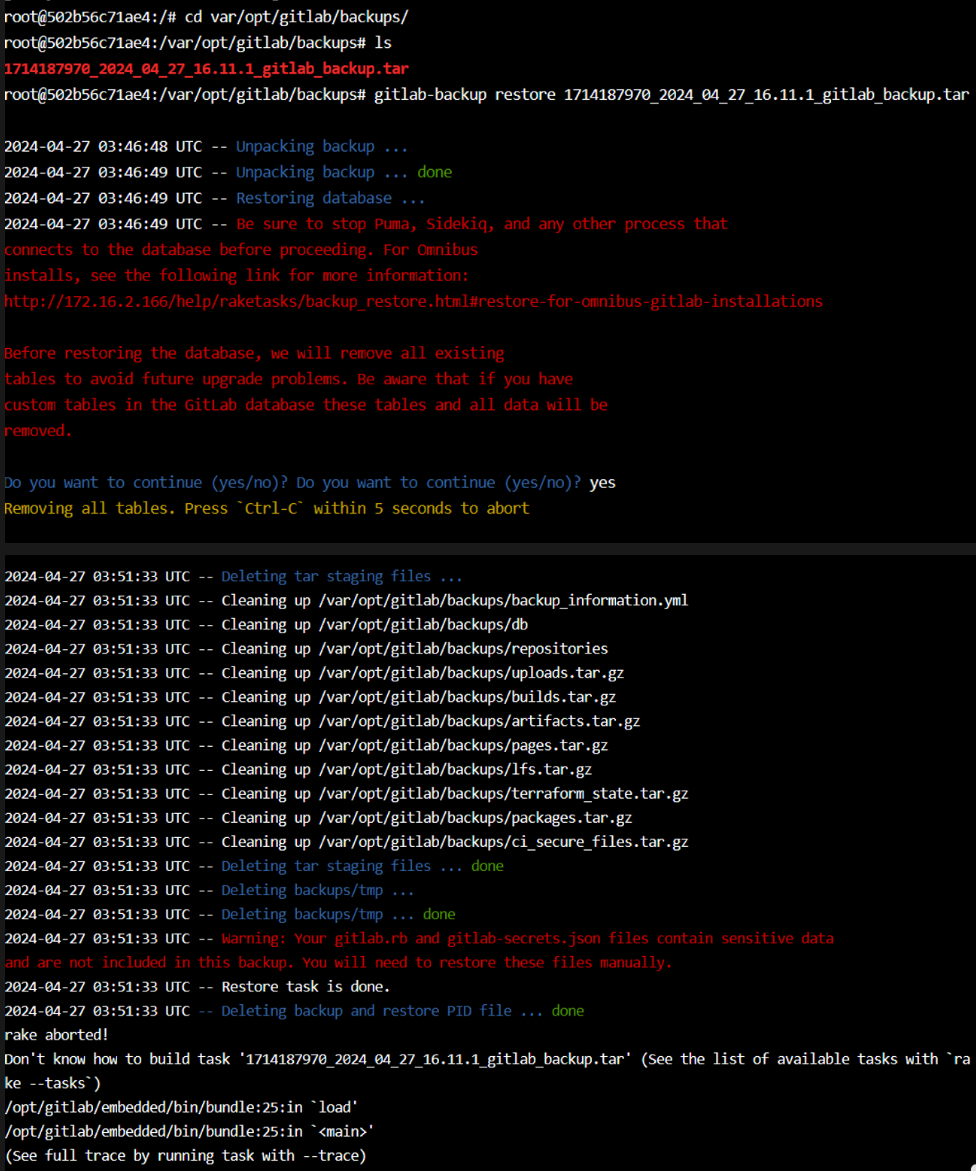Image resolution: width=976 pixels, height=1171 pixels.
Task: Click 'Cleaning up backup_information.yml' line
Action: (x=346, y=600)
